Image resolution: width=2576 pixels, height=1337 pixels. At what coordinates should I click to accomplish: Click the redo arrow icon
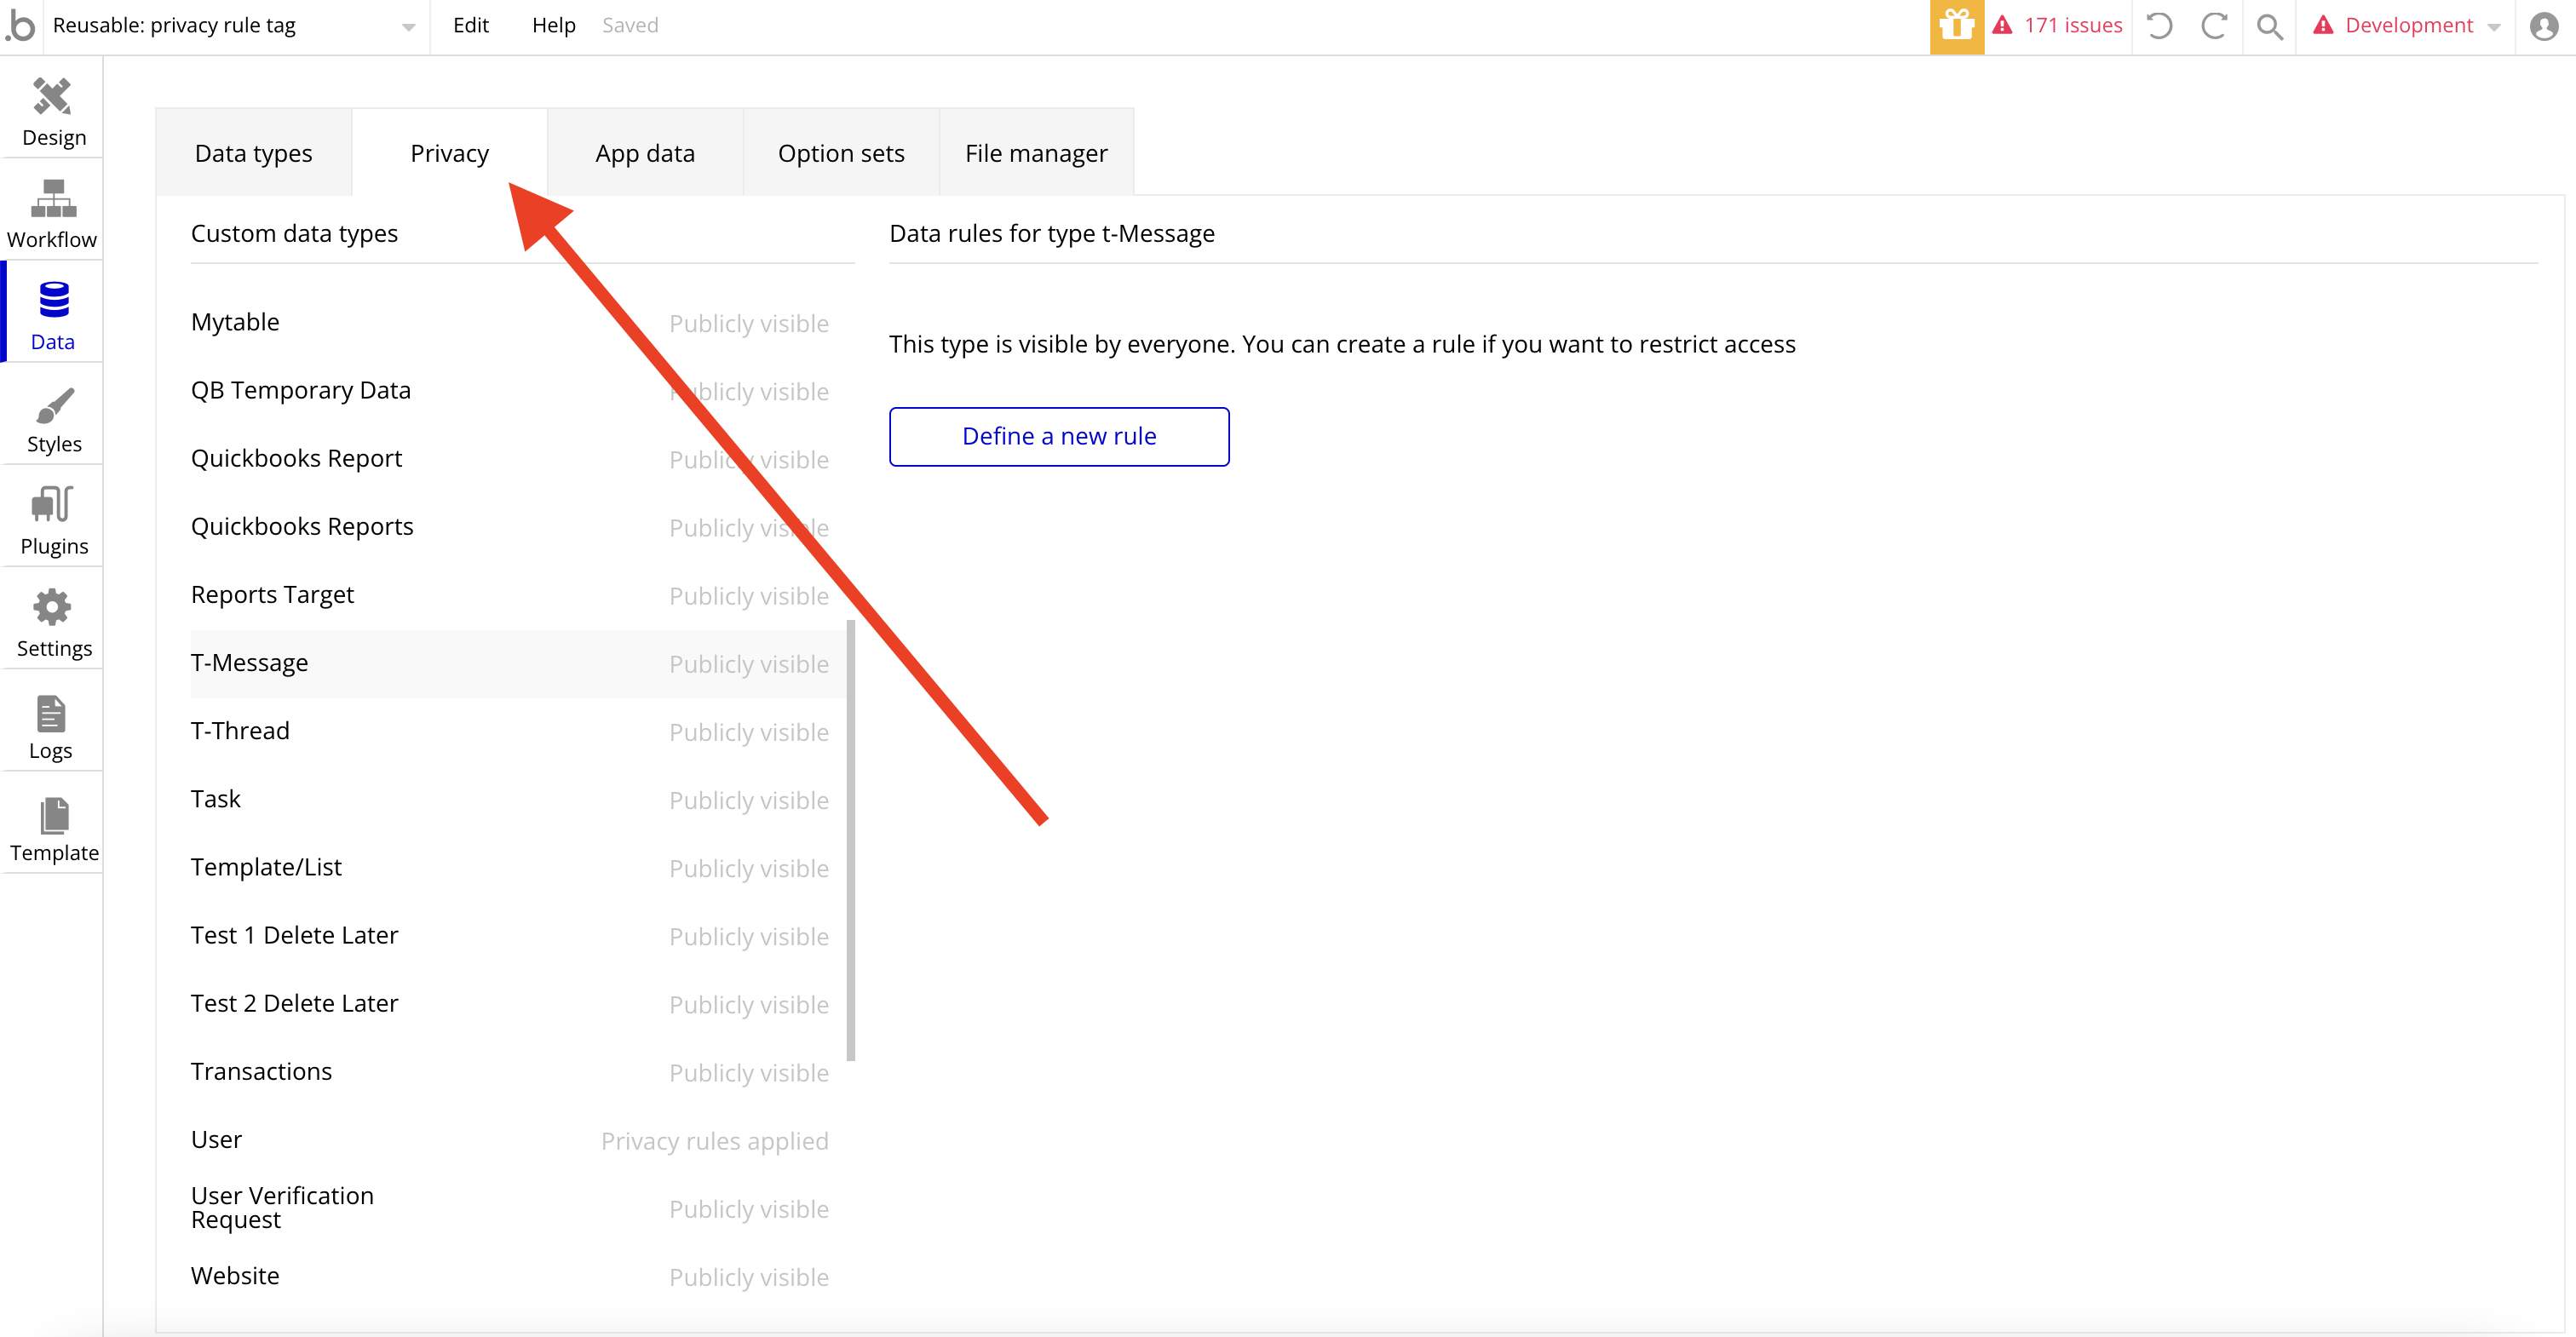point(2214,26)
